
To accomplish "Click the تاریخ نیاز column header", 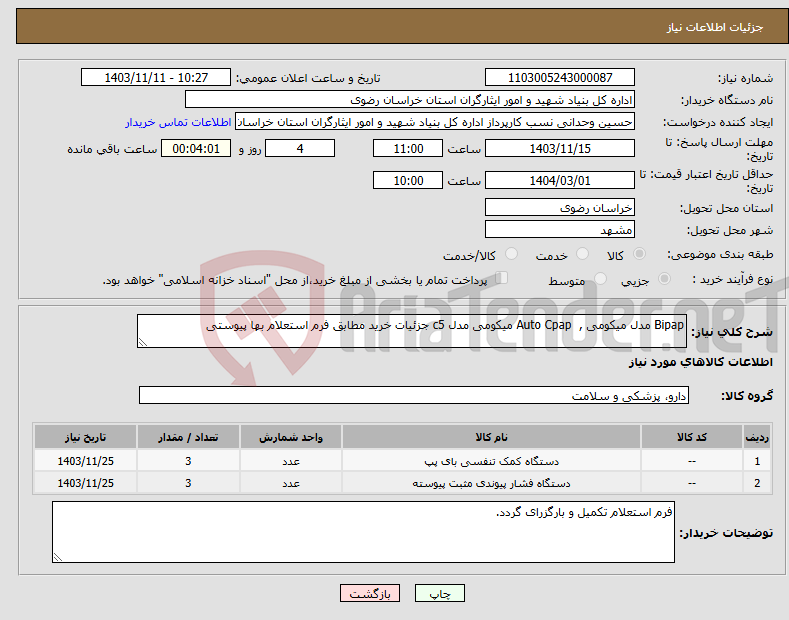I will point(86,437).
